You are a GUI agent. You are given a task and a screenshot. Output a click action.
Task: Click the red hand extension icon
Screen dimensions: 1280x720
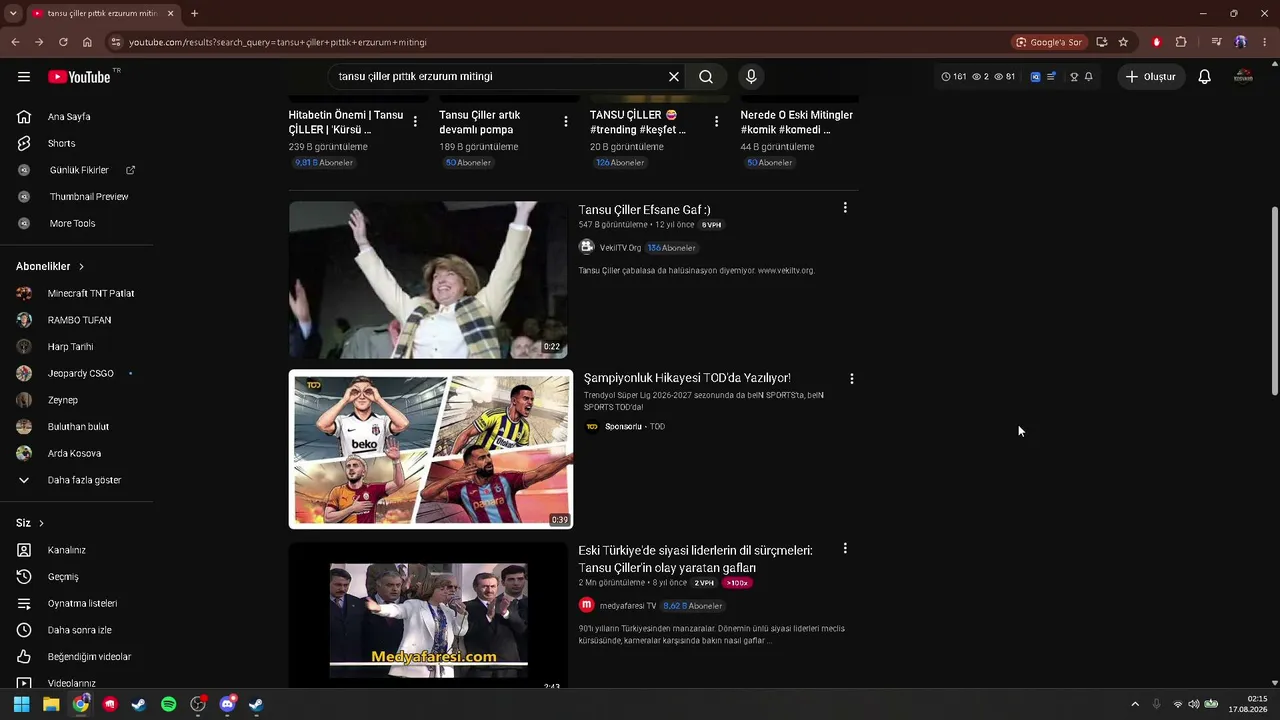click(1157, 42)
